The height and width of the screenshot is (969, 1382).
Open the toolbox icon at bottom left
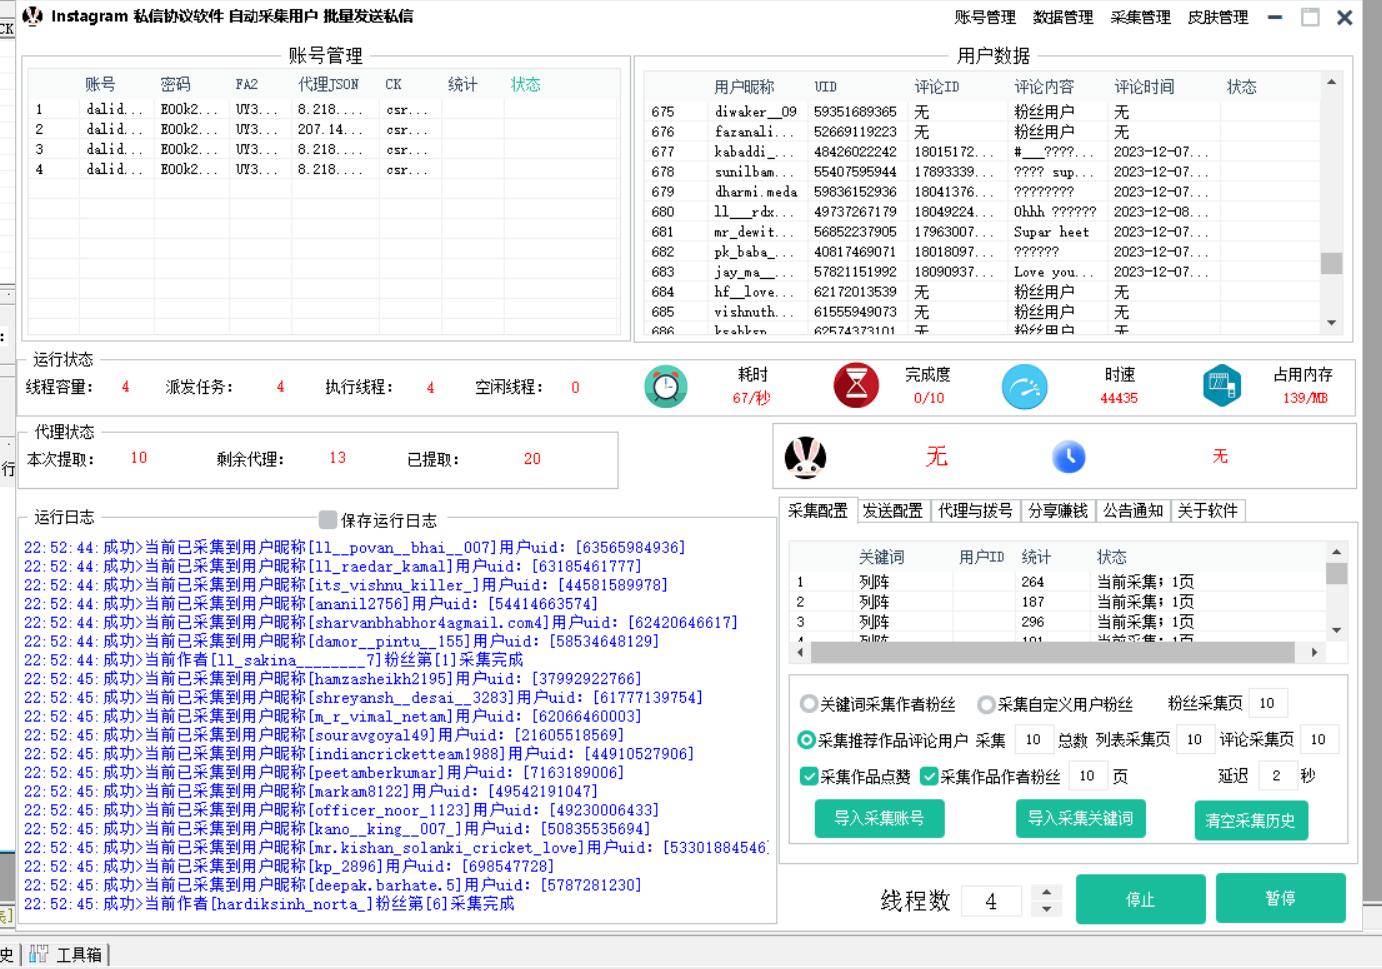[x=39, y=954]
